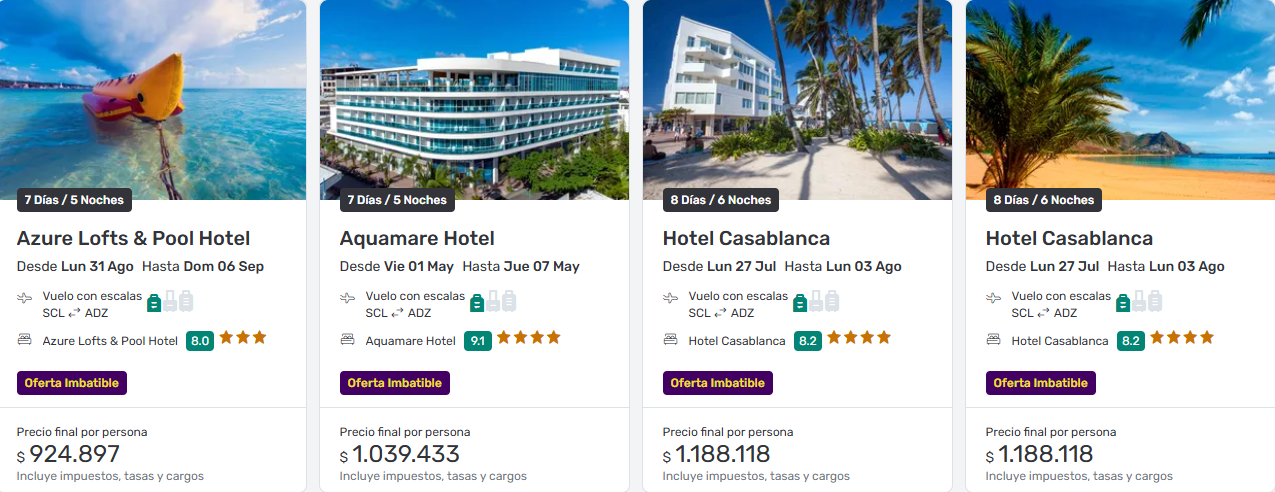1275x492 pixels.
Task: Click the airplane icon in Aquamare Hotel card
Action: (348, 298)
